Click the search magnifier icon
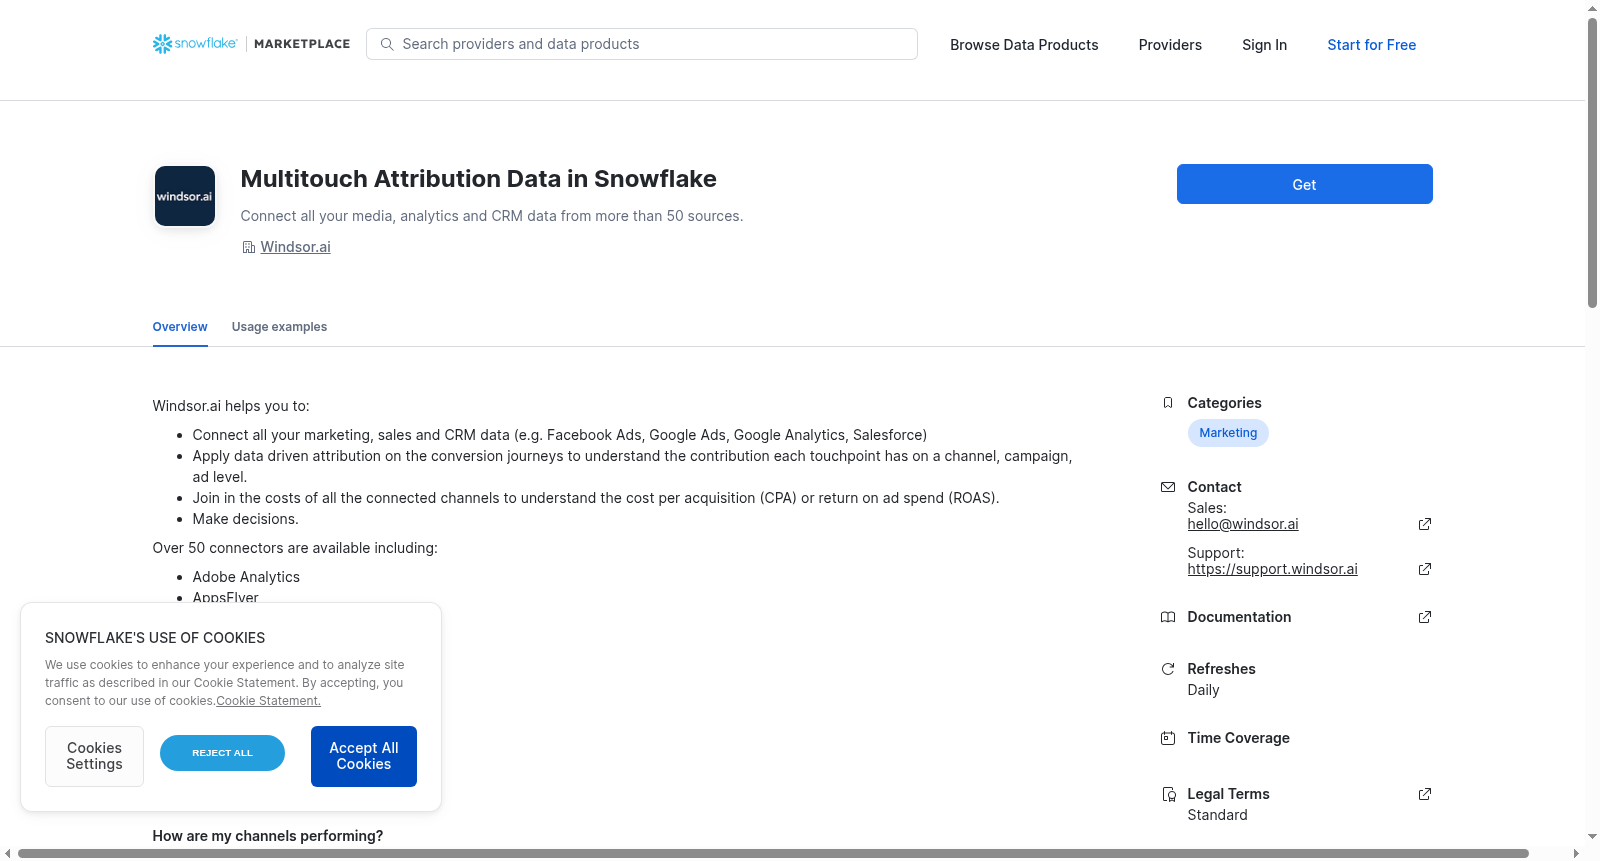Screen dimensions: 1600x861 387,44
